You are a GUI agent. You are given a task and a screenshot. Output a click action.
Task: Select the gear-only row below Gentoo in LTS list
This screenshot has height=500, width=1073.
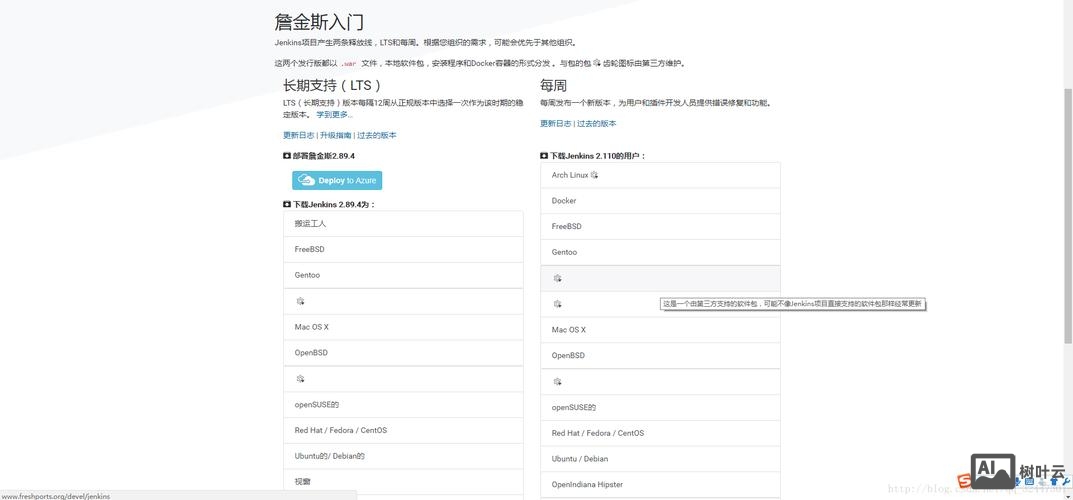coord(403,301)
